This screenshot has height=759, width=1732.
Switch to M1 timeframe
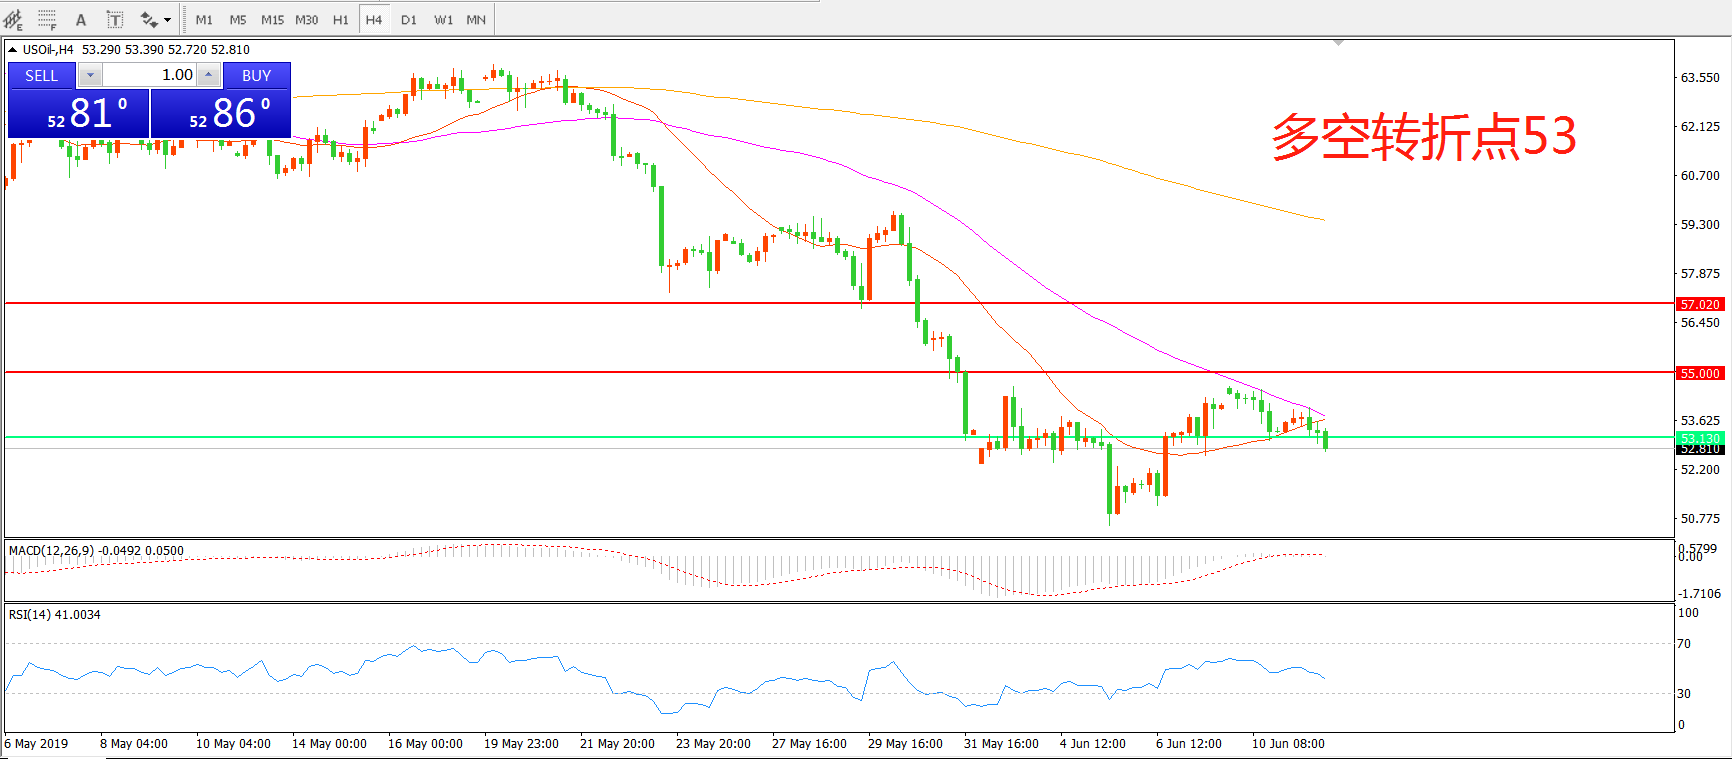click(x=204, y=19)
